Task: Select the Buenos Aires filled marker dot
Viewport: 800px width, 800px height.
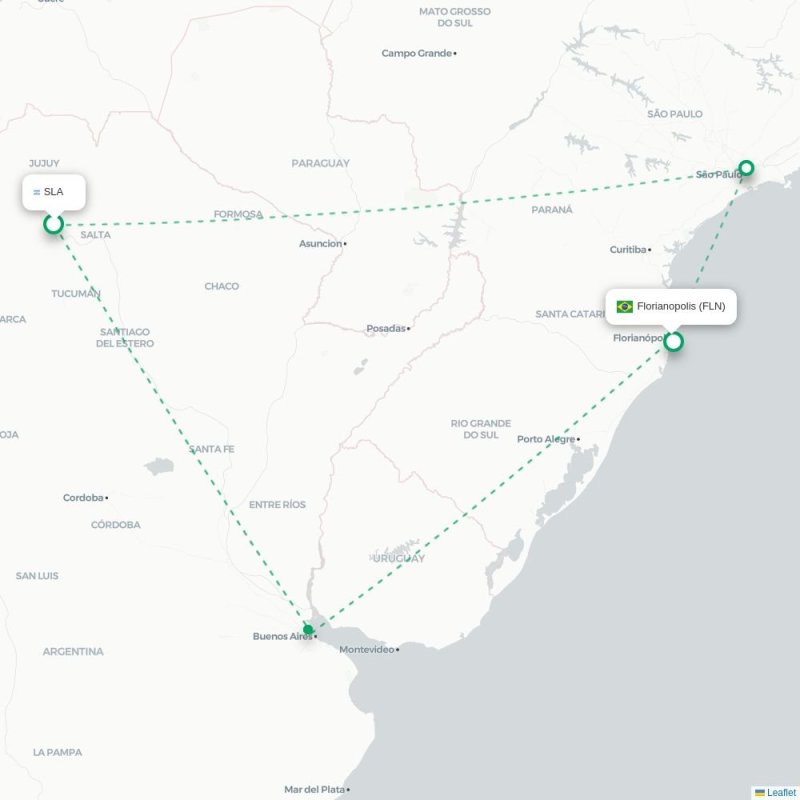Action: [308, 629]
